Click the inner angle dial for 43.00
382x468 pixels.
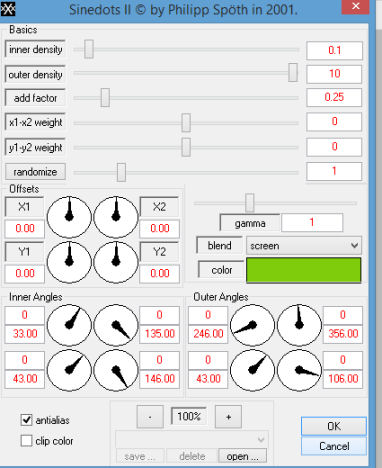pyautogui.click(x=69, y=370)
